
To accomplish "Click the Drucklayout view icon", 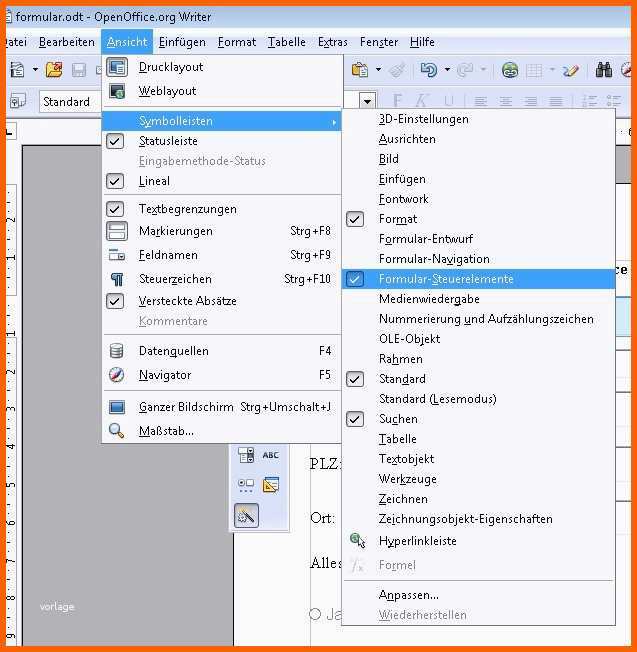I will pos(117,67).
